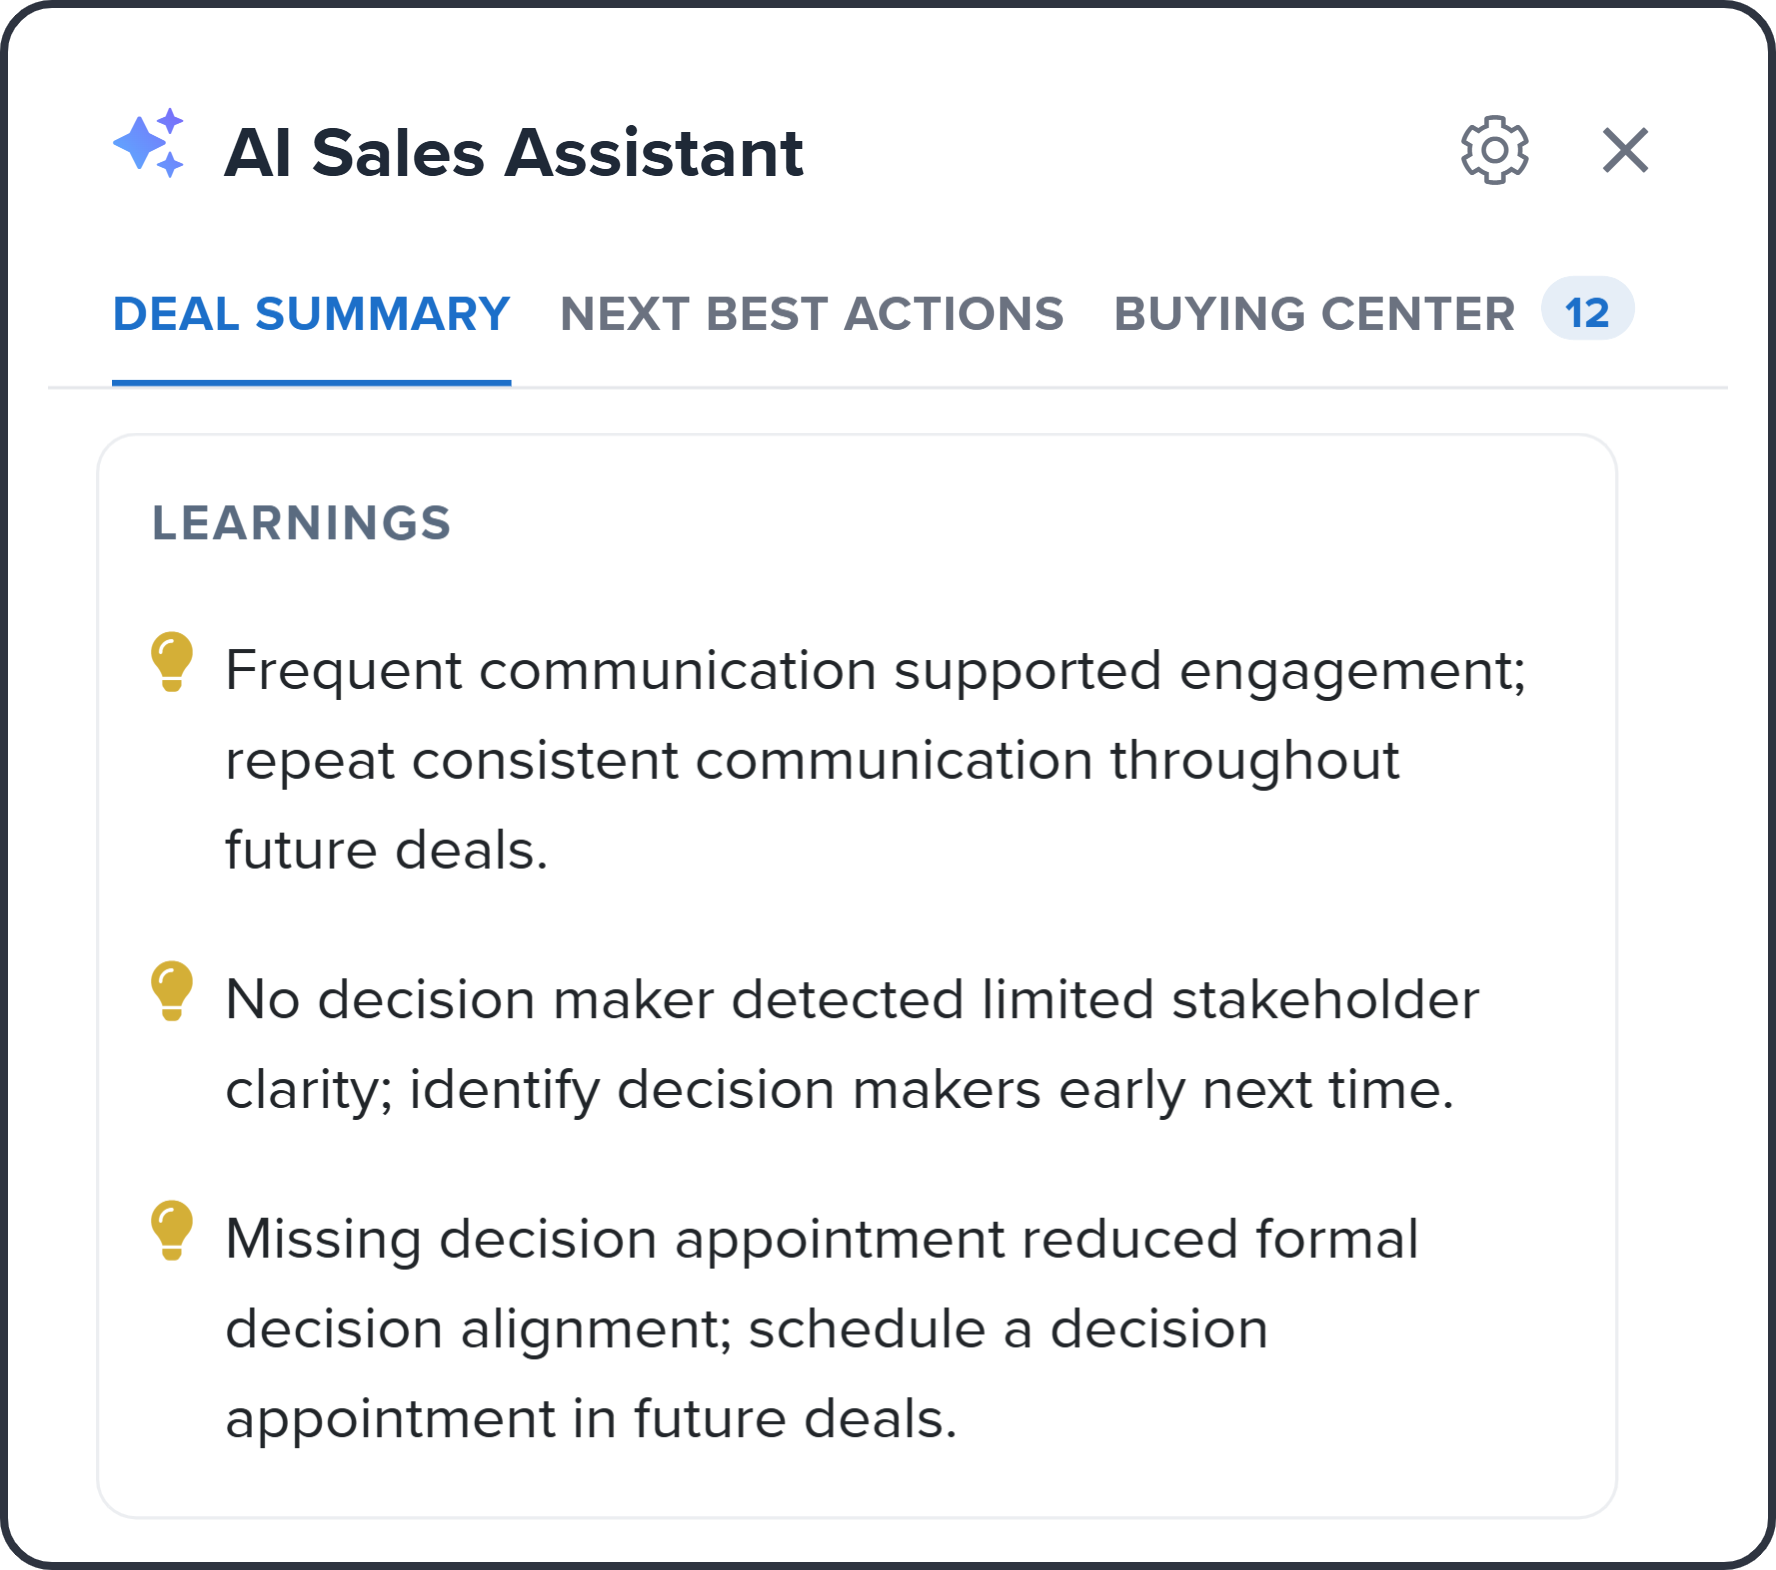Click the Learnings section heading
The image size is (1776, 1570).
click(x=301, y=523)
